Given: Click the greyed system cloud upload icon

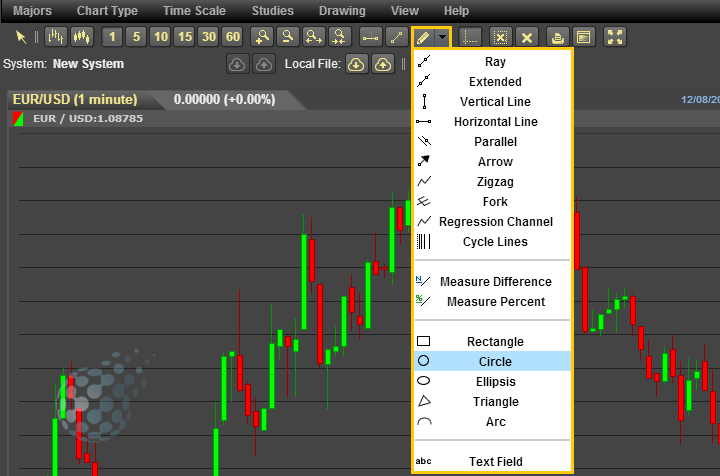Looking at the screenshot, I should (264, 64).
